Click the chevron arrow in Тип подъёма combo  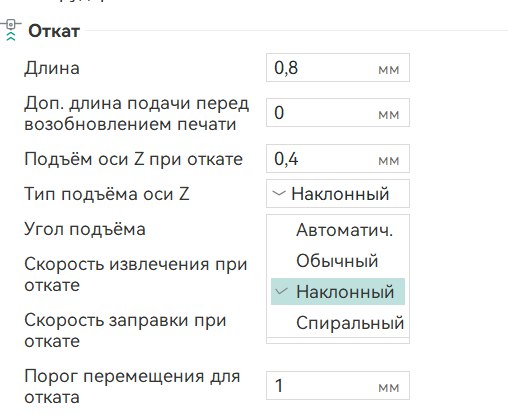(279, 193)
